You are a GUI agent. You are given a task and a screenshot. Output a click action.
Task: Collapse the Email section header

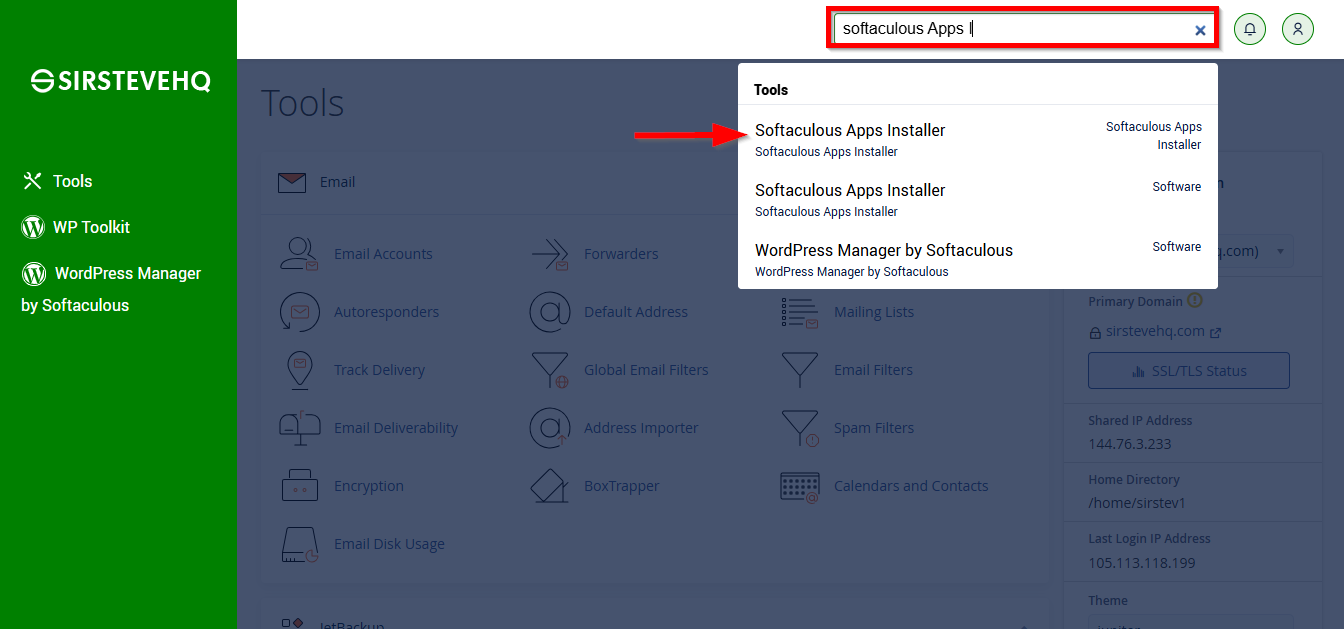click(655, 182)
